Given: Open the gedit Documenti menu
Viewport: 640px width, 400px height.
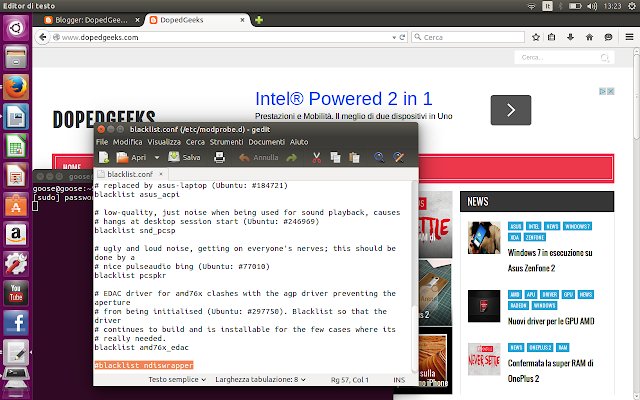Looking at the screenshot, I should click(x=267, y=142).
